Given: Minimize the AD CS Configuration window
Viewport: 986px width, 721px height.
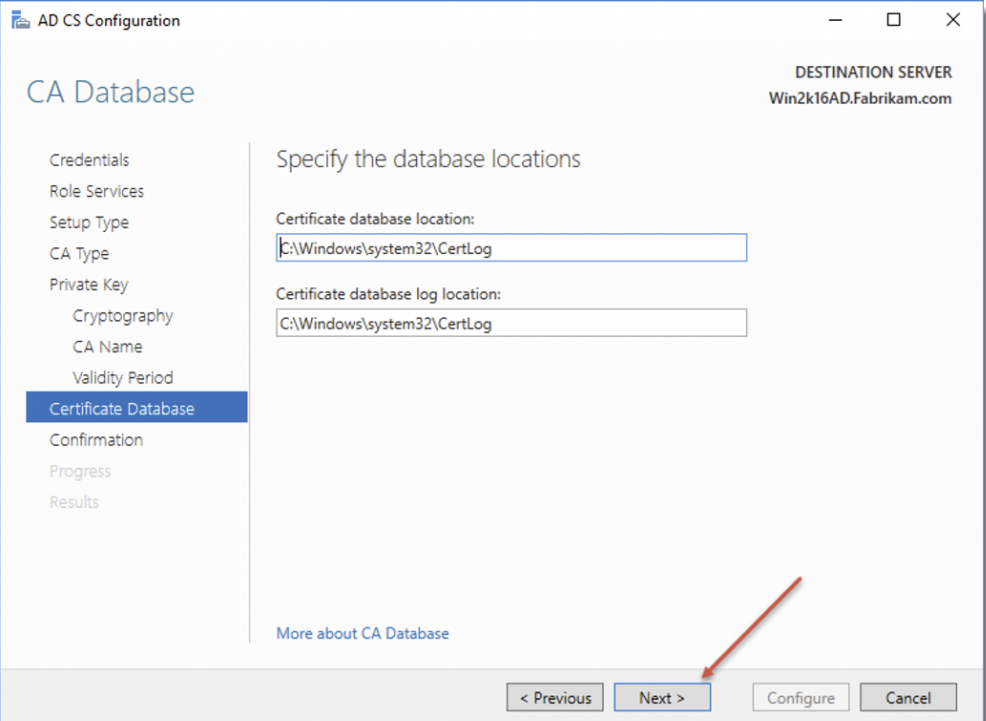Looking at the screenshot, I should (x=835, y=20).
